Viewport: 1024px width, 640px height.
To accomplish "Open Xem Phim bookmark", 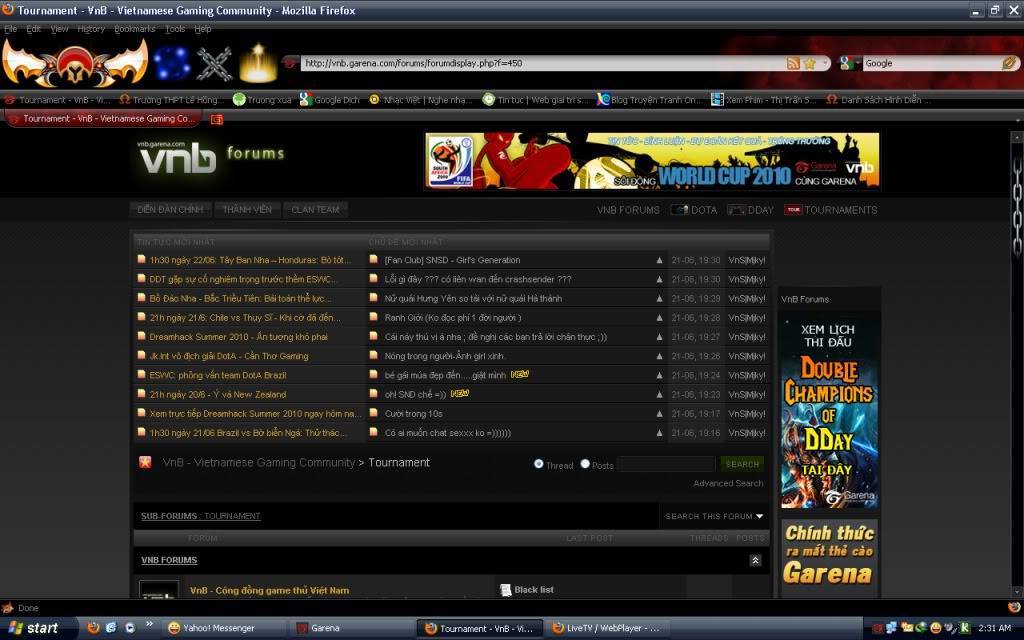I will (764, 100).
